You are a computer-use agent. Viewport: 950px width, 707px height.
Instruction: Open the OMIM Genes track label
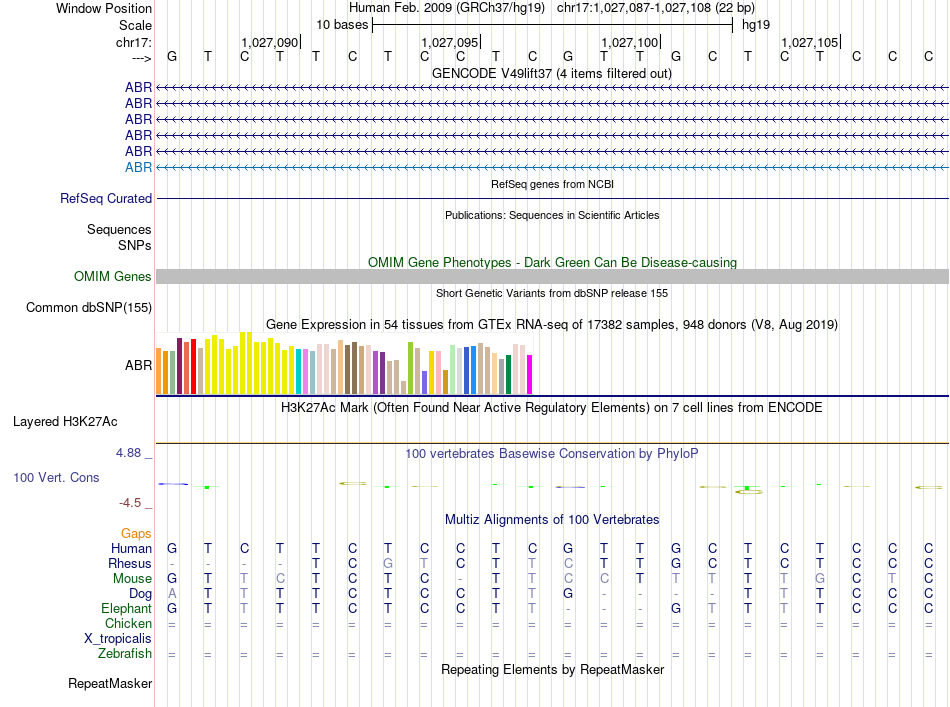pyautogui.click(x=112, y=276)
